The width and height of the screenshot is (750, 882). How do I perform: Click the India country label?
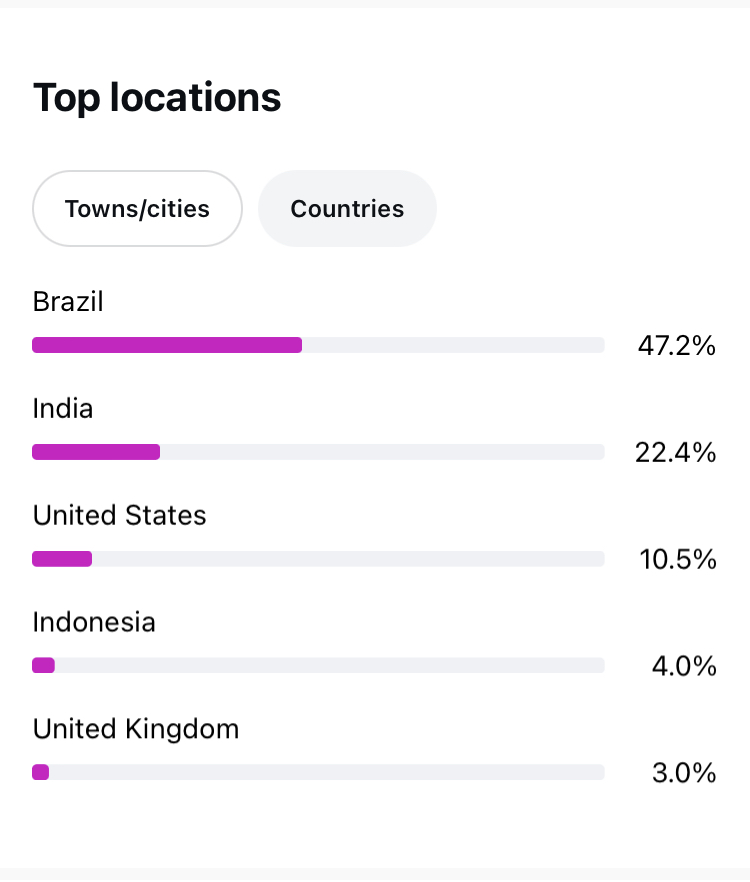63,409
